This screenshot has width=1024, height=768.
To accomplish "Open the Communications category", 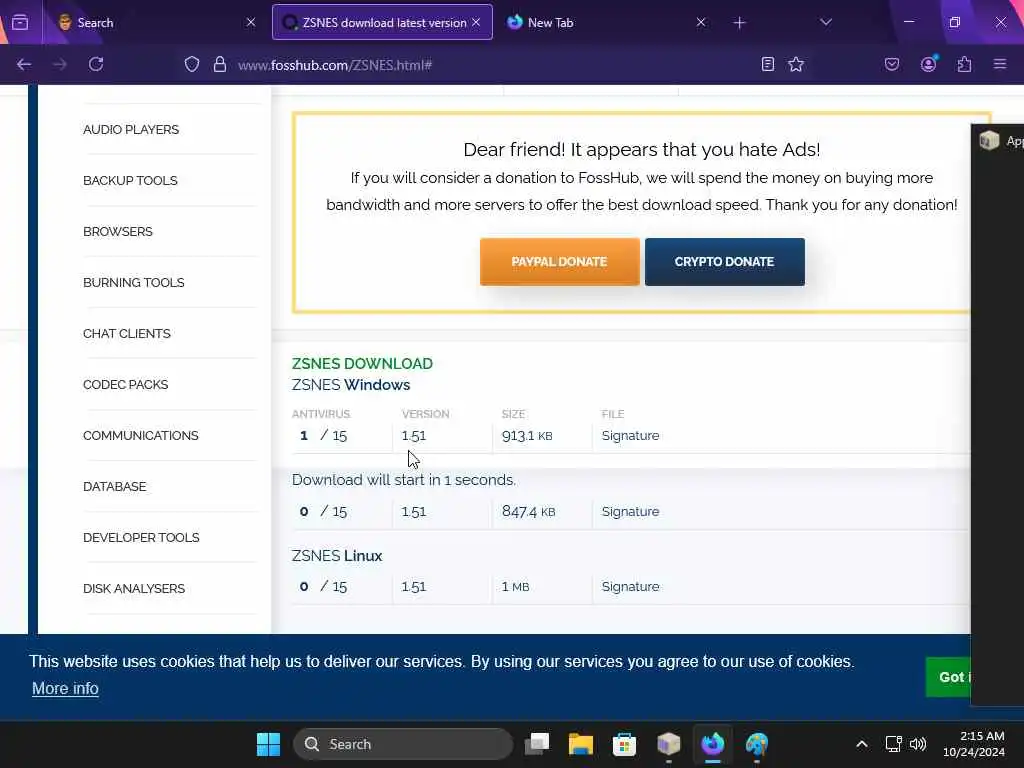I will (x=140, y=436).
